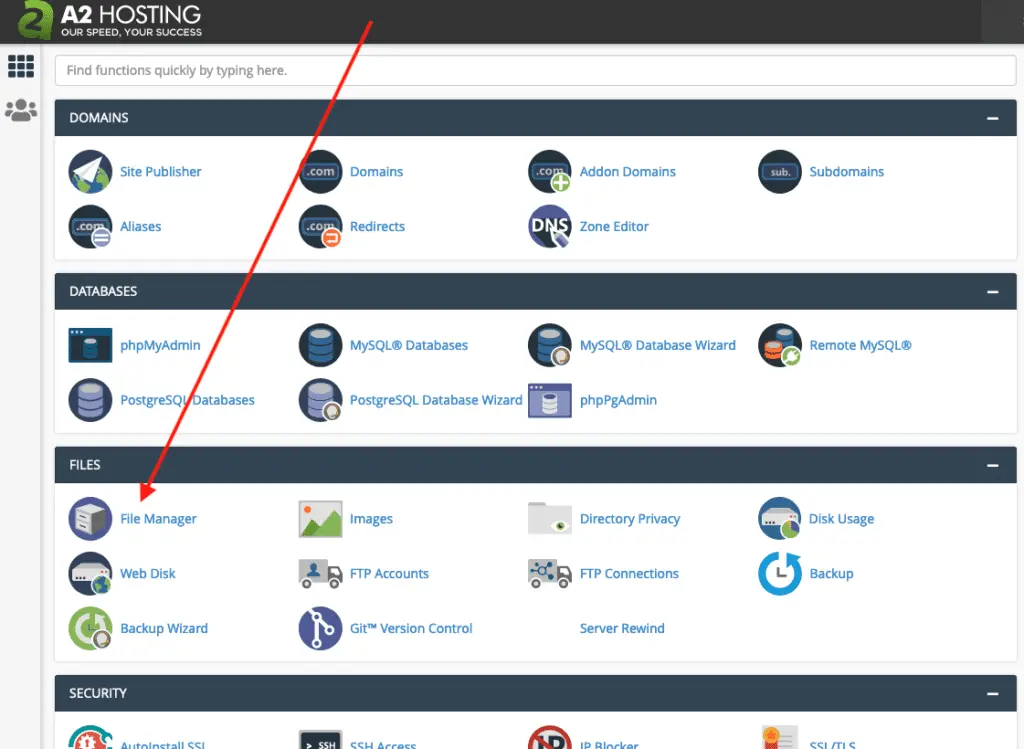Screen dimensions: 1024x749
Task: Click the SSH Access terminal icon
Action: (320, 740)
